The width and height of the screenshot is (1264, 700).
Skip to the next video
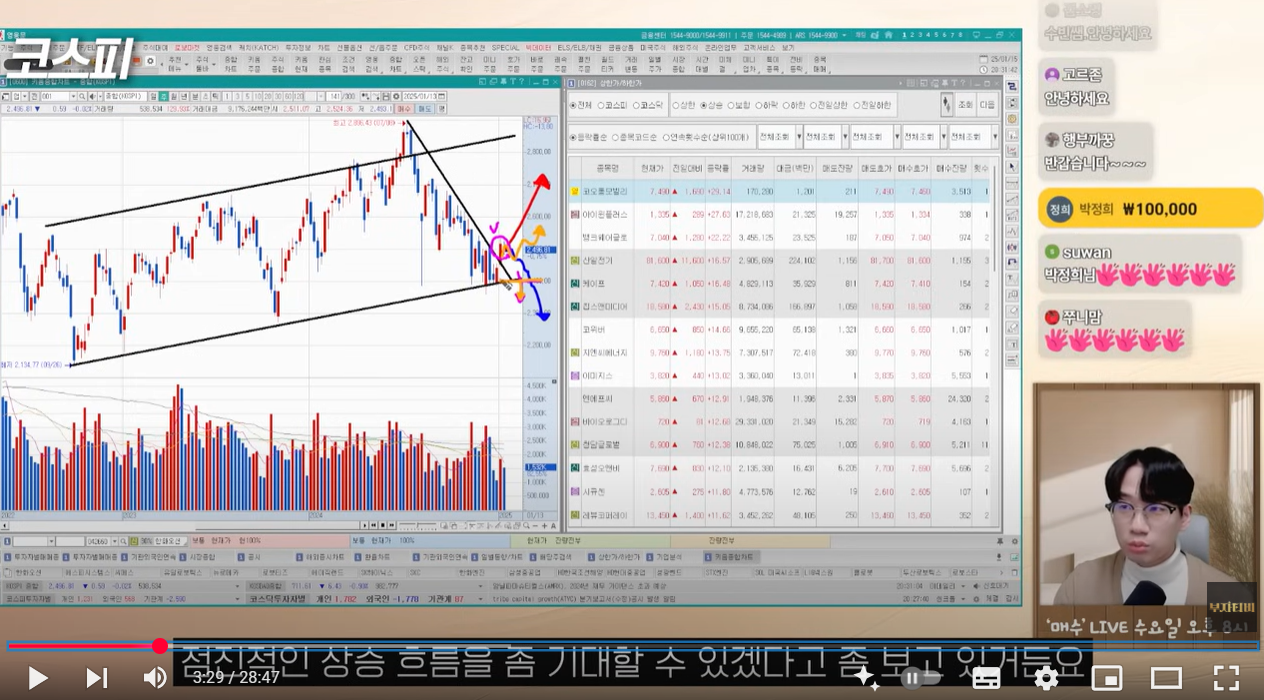[96, 678]
